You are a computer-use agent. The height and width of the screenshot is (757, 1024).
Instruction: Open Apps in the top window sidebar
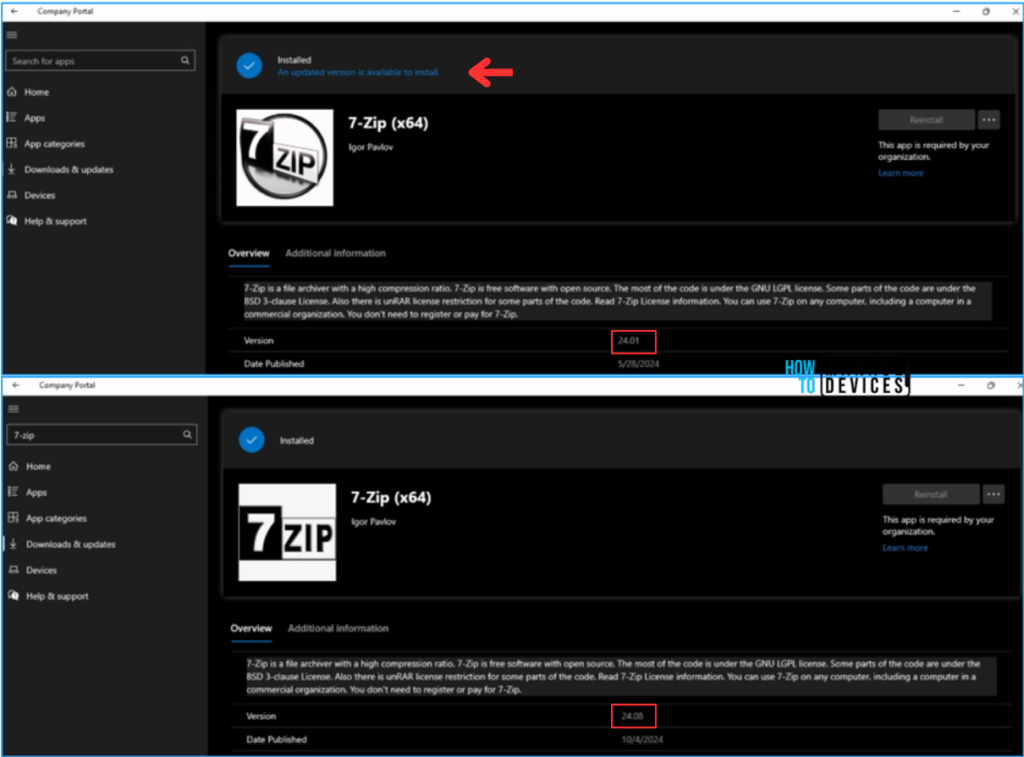pos(35,118)
